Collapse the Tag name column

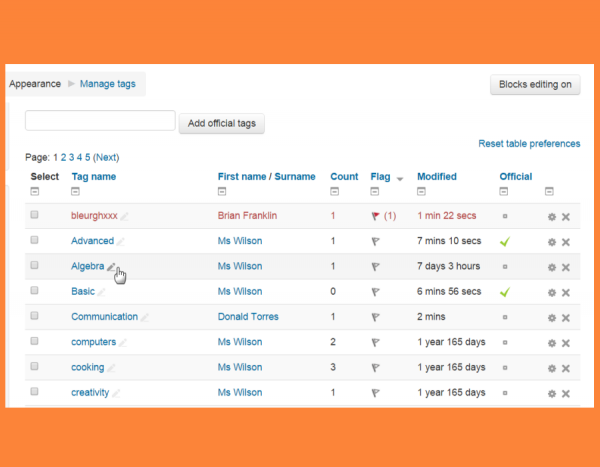coord(76,191)
